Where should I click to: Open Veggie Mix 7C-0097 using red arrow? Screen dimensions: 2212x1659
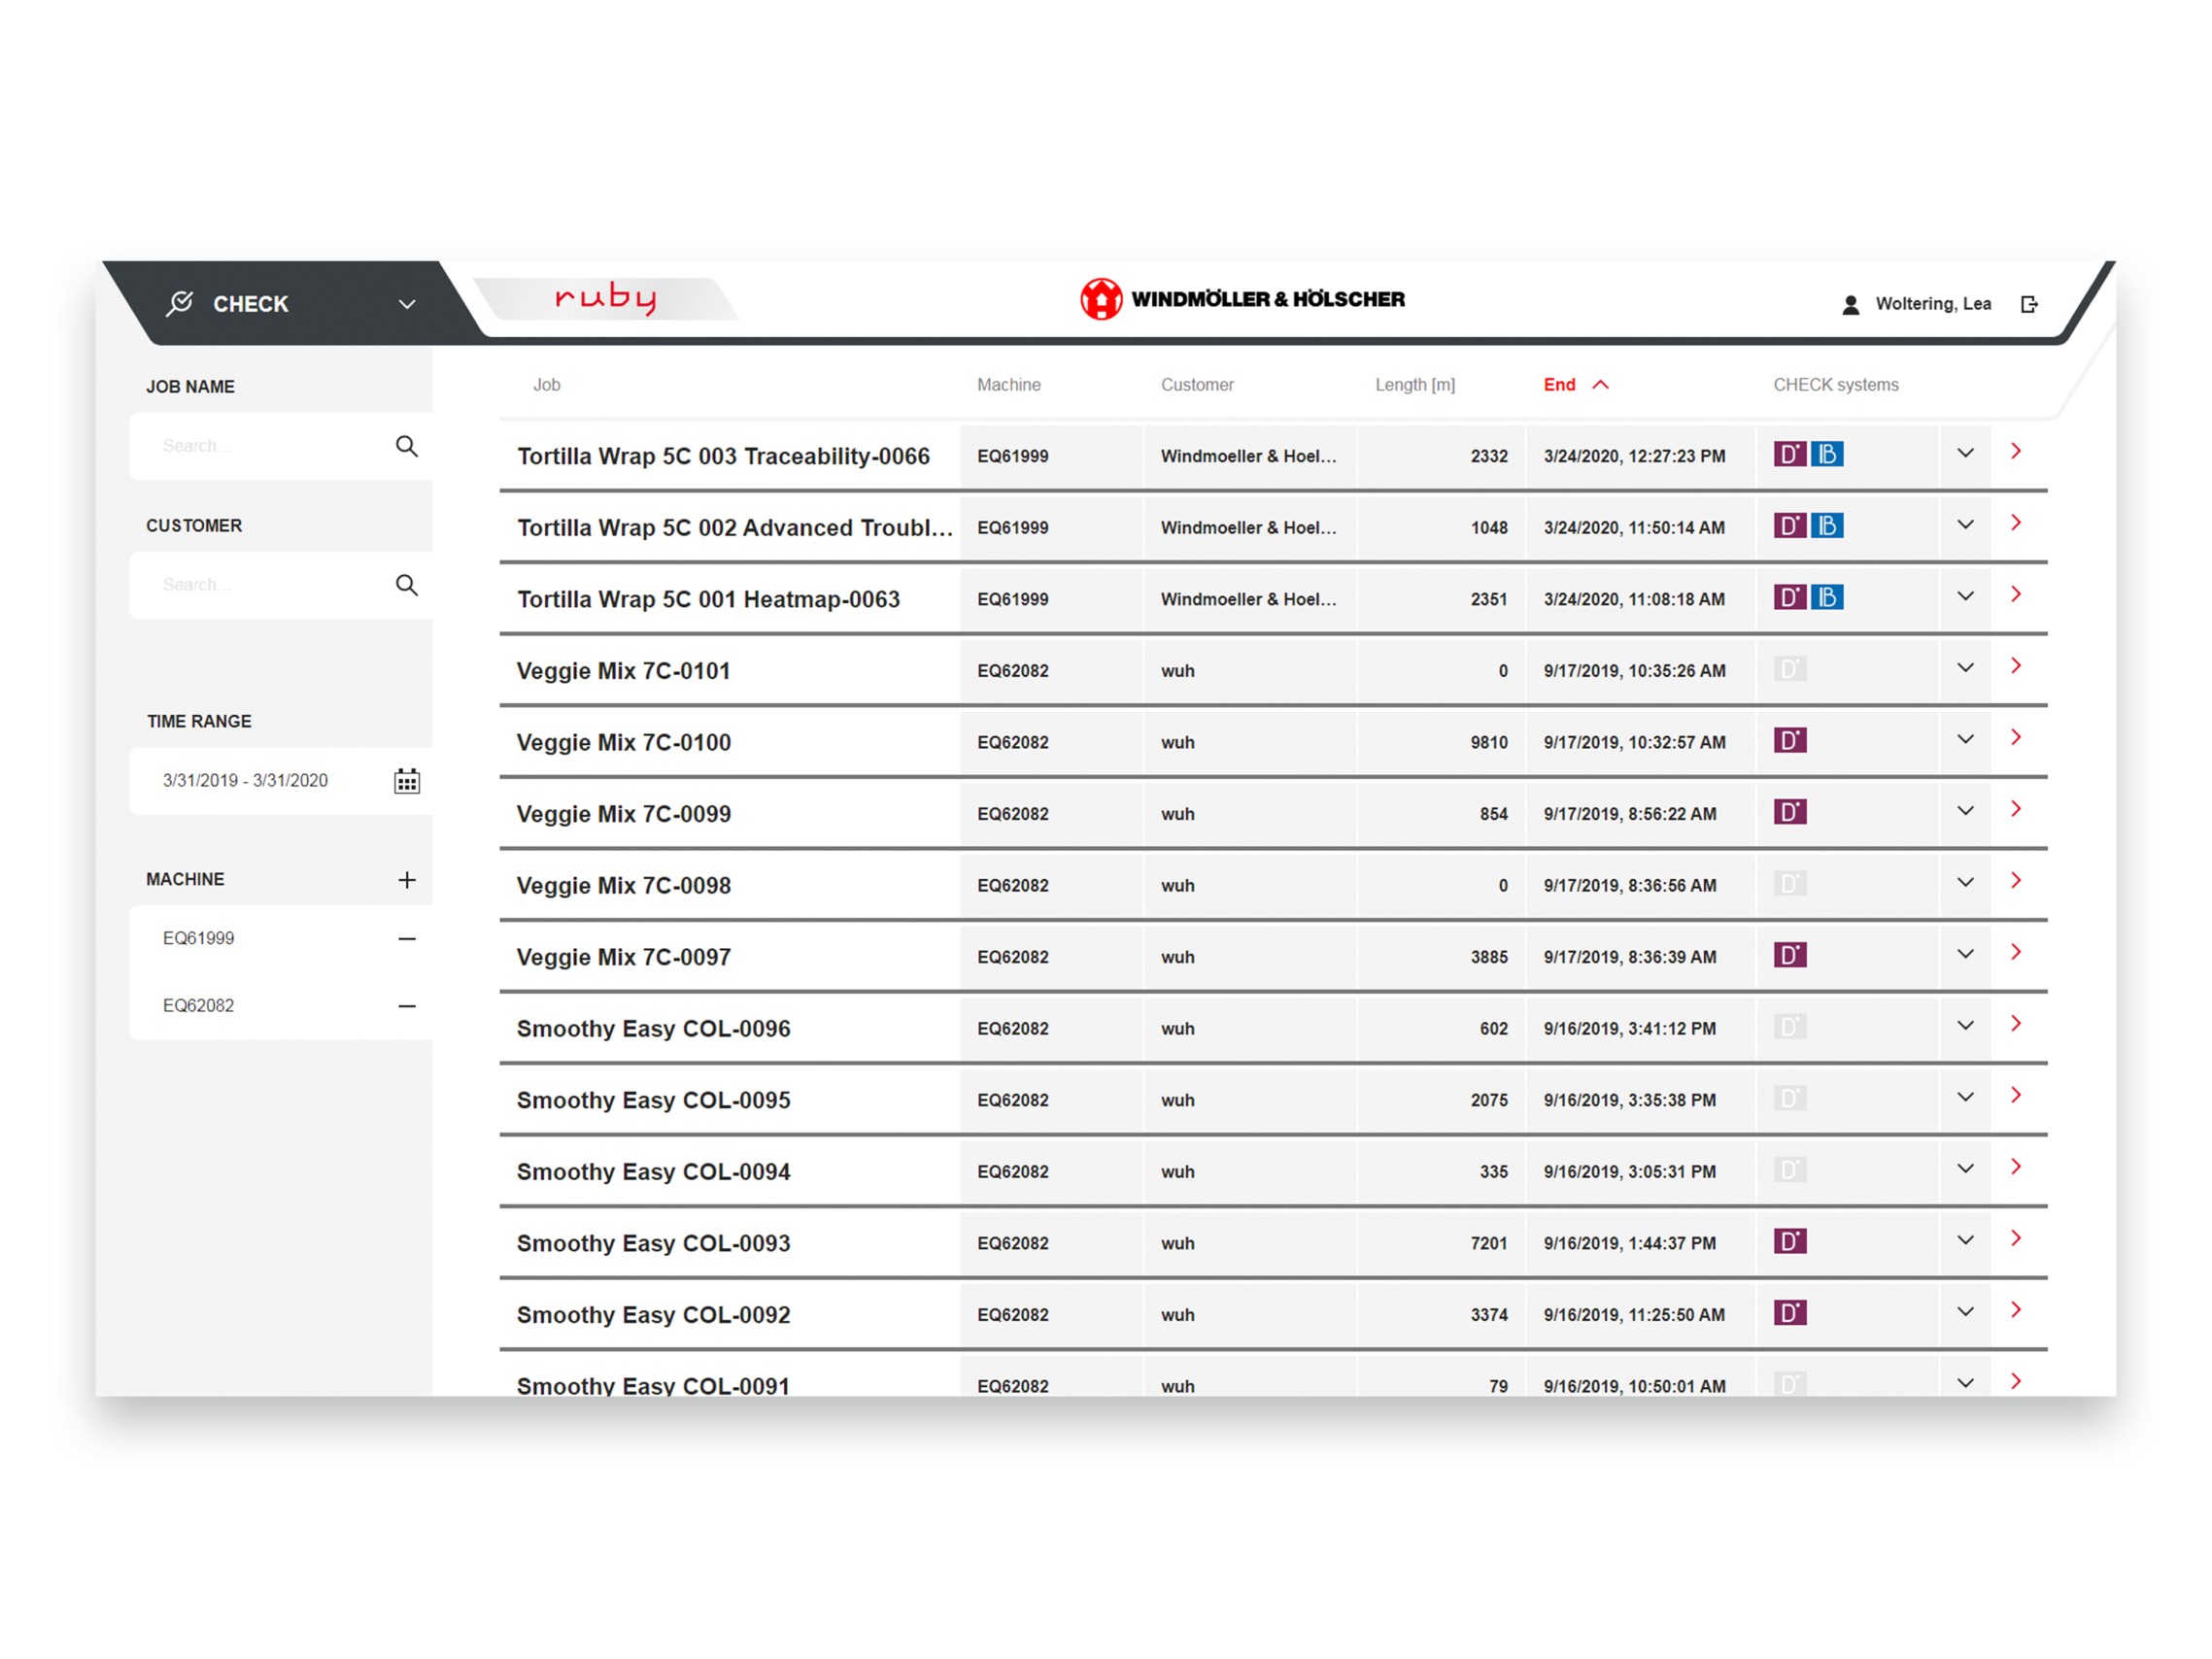click(2015, 953)
